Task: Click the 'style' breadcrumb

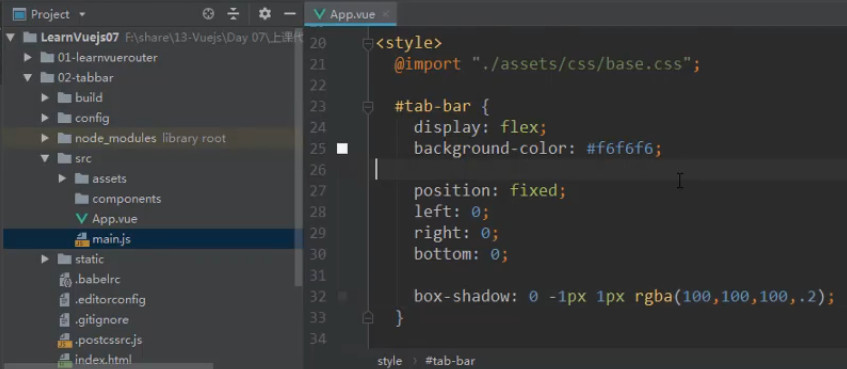Action: pos(389,361)
